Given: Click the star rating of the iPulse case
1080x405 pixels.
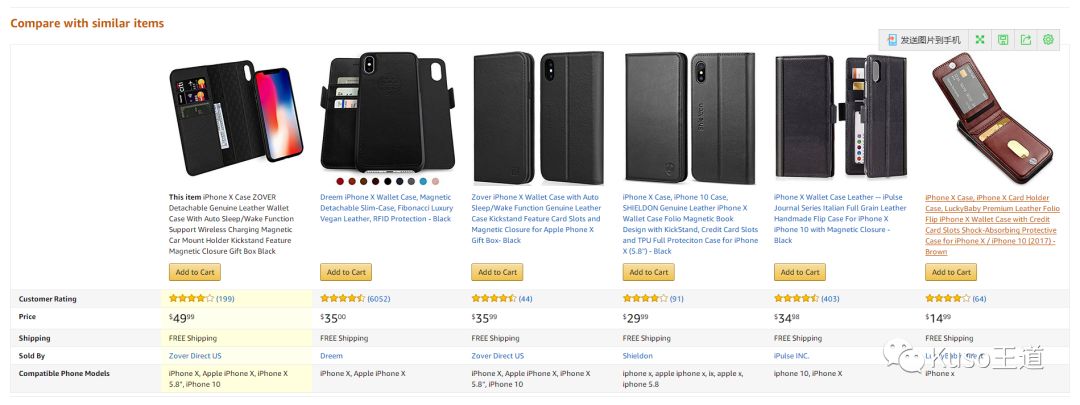Looking at the screenshot, I should [x=797, y=299].
